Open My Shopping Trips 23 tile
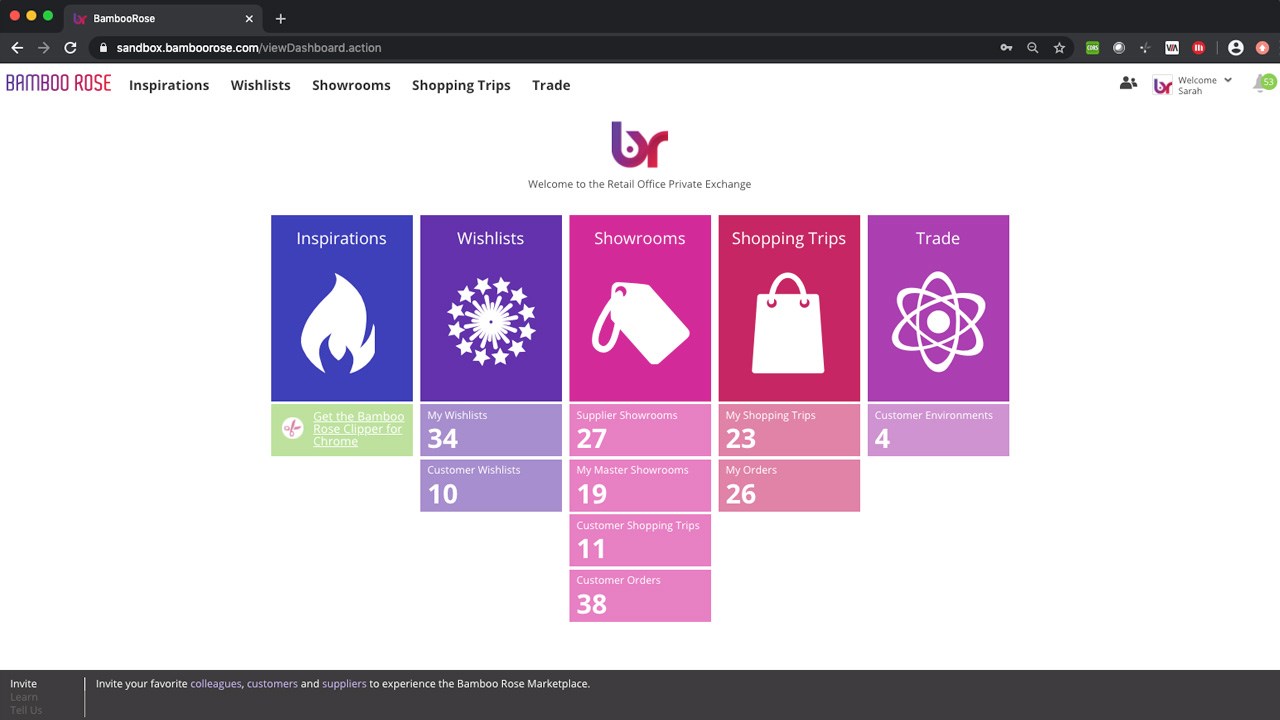 (x=789, y=430)
